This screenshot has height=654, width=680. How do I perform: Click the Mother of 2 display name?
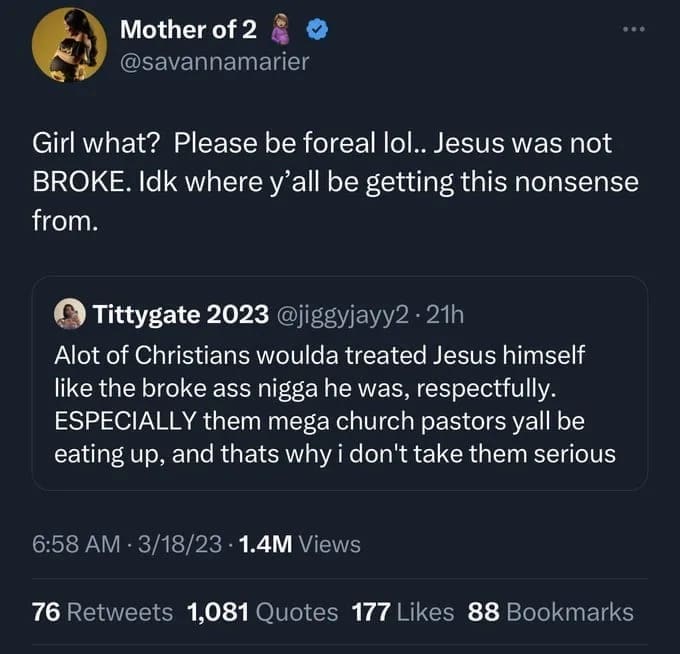click(187, 30)
